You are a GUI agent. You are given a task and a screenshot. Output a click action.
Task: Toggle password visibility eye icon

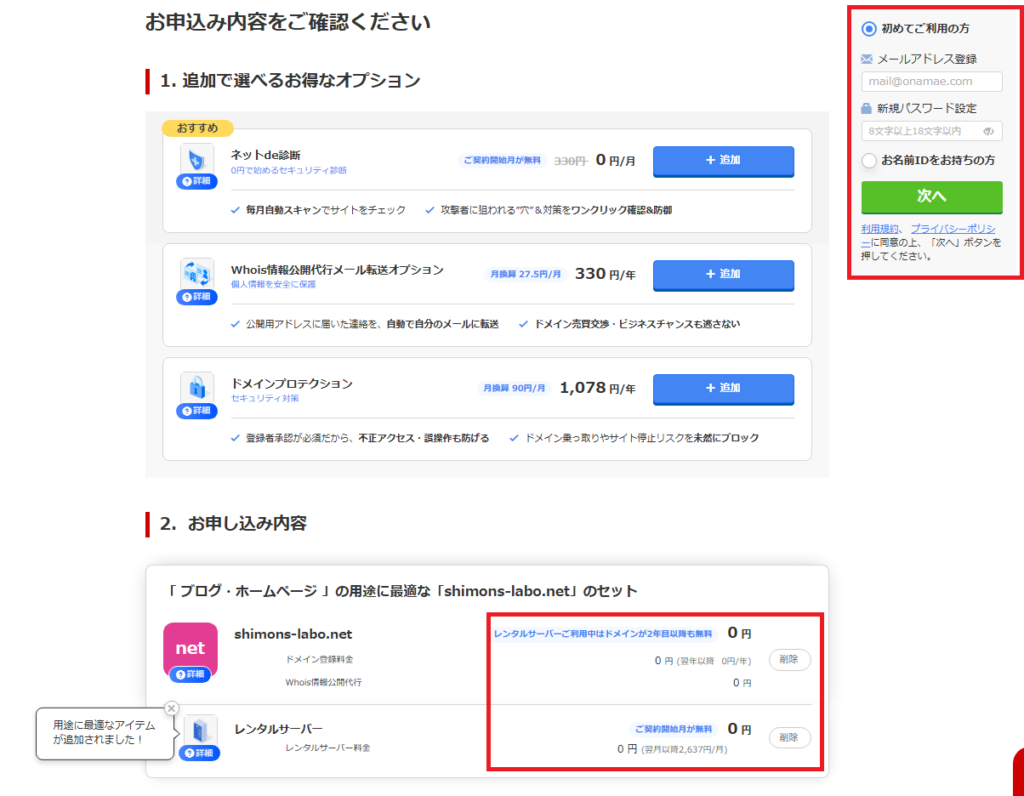pos(988,131)
